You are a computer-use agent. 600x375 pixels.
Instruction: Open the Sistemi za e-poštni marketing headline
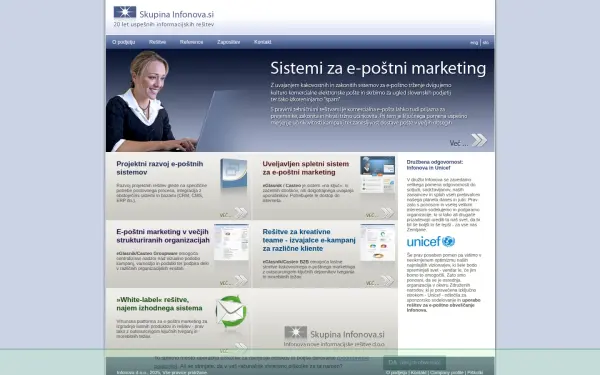[378, 68]
